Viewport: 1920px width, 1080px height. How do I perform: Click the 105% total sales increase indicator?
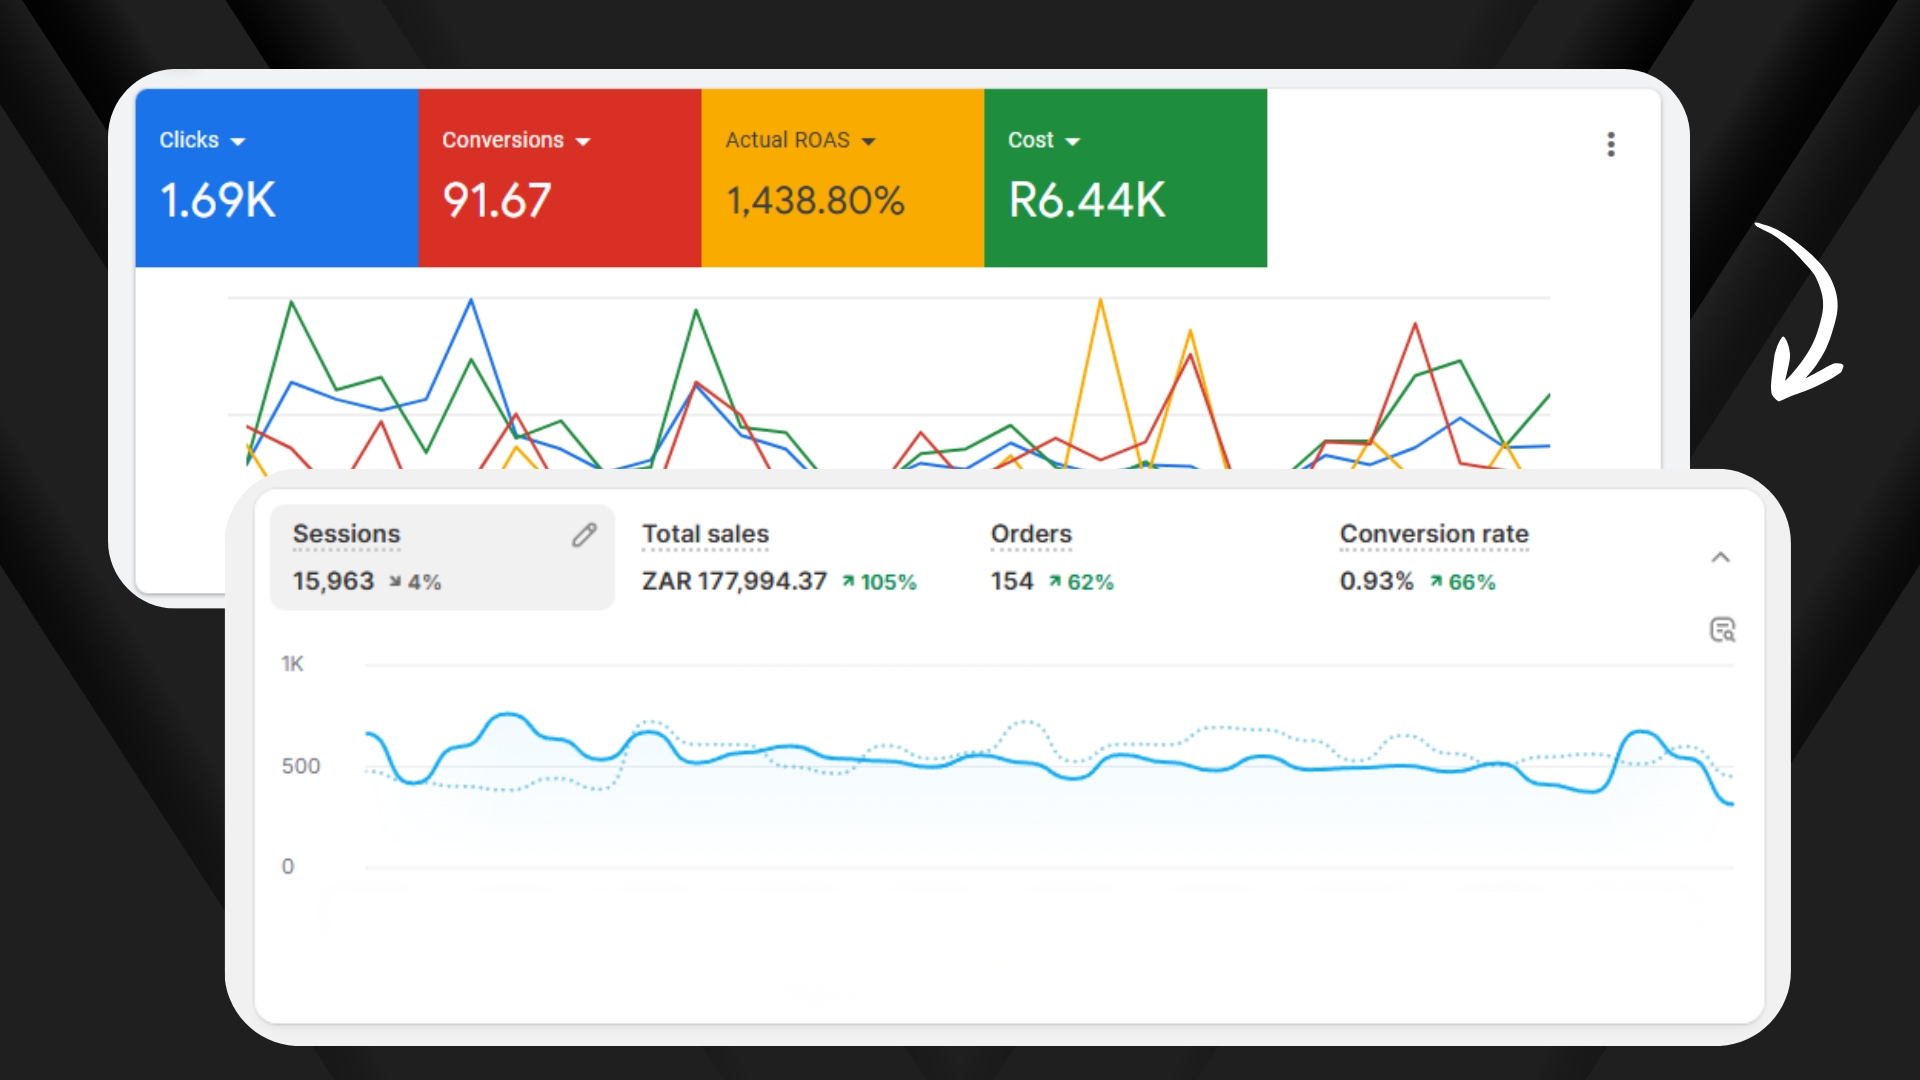pos(879,582)
